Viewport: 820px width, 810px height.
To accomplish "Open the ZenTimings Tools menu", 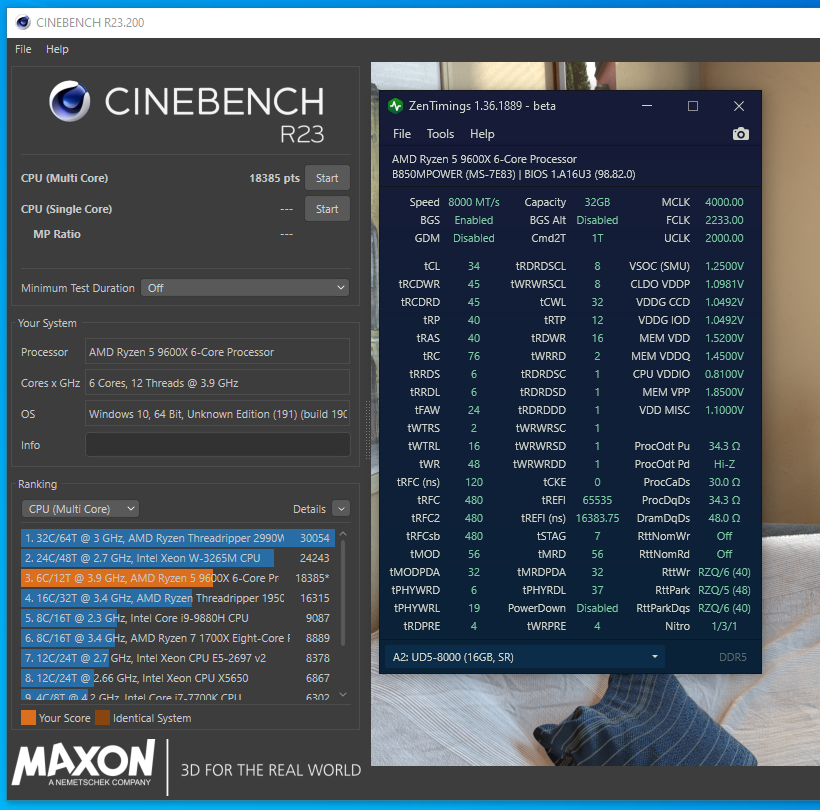I will click(440, 134).
